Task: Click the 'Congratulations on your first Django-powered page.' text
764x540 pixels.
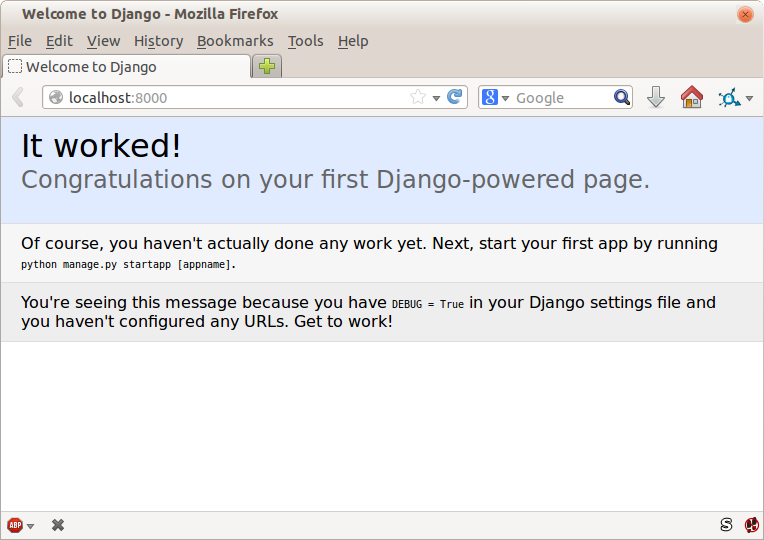Action: click(336, 179)
